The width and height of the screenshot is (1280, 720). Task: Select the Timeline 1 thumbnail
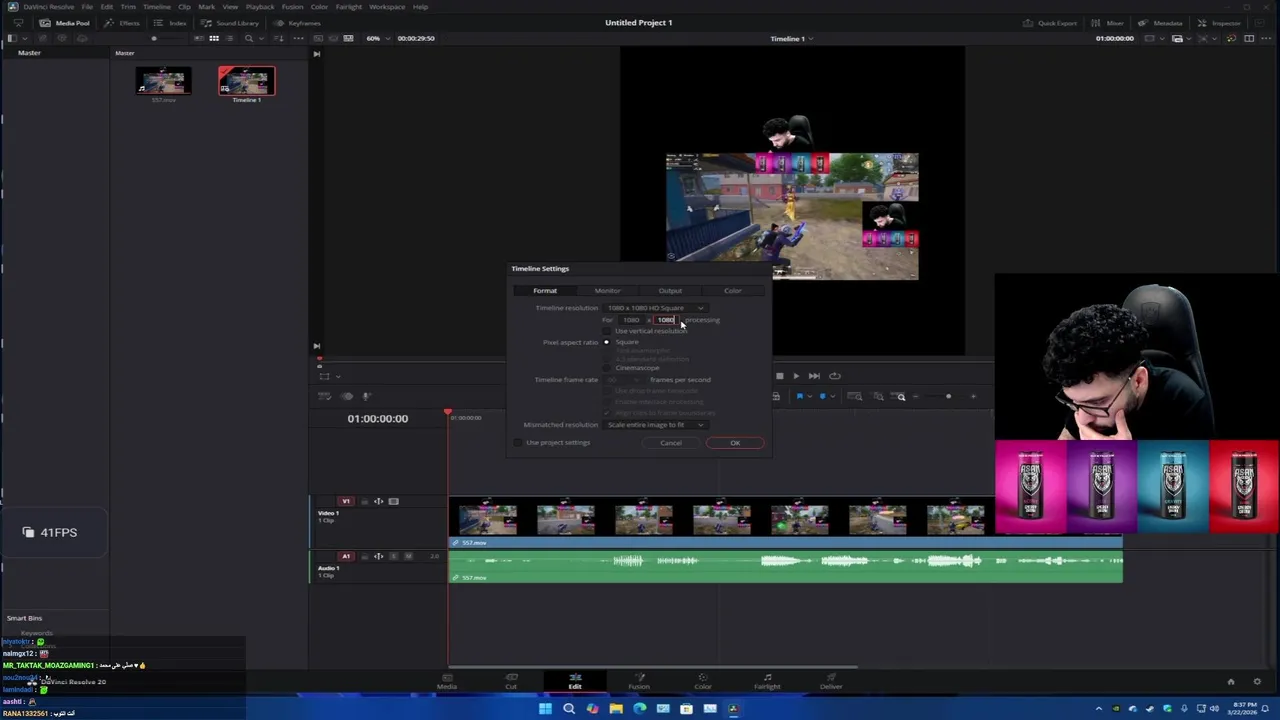(x=247, y=81)
